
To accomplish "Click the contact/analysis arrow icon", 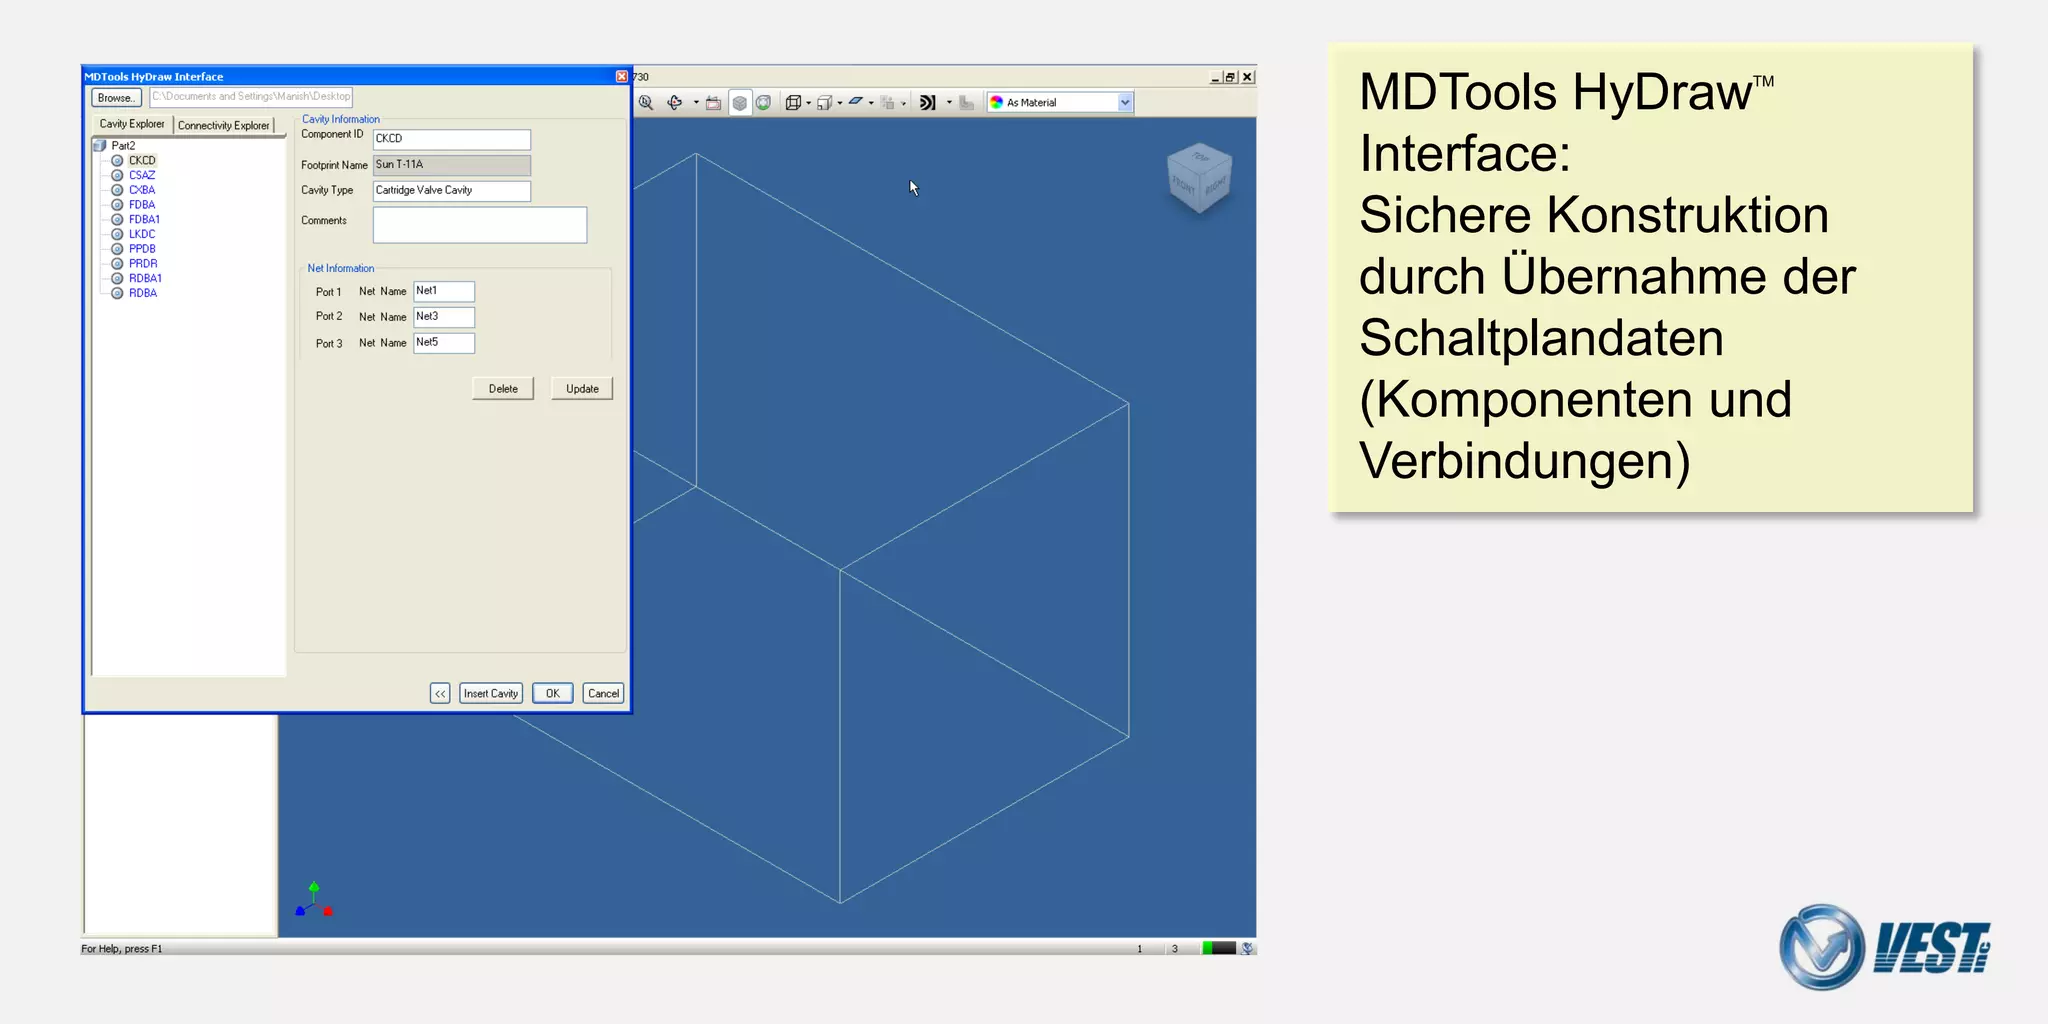I will point(928,103).
